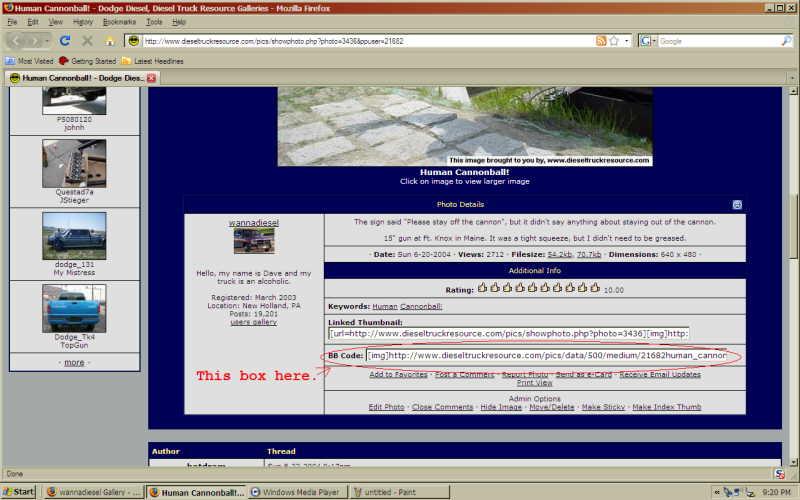Open the address bar history dropdown

(x=627, y=41)
